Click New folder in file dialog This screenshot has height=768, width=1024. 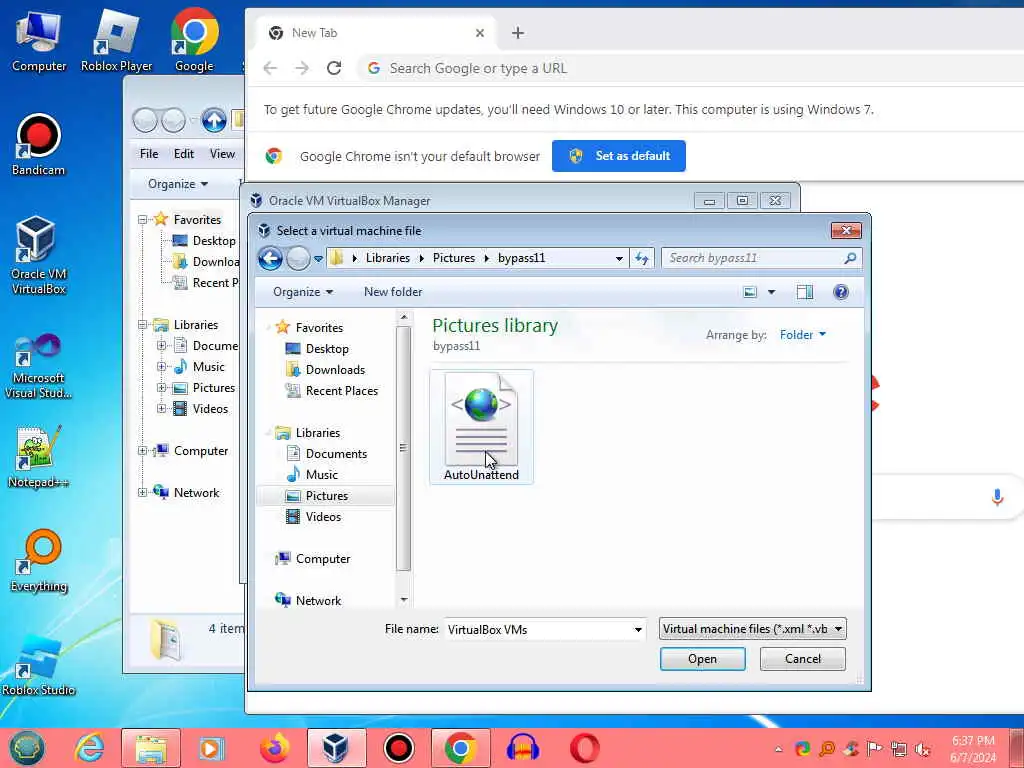coord(393,292)
